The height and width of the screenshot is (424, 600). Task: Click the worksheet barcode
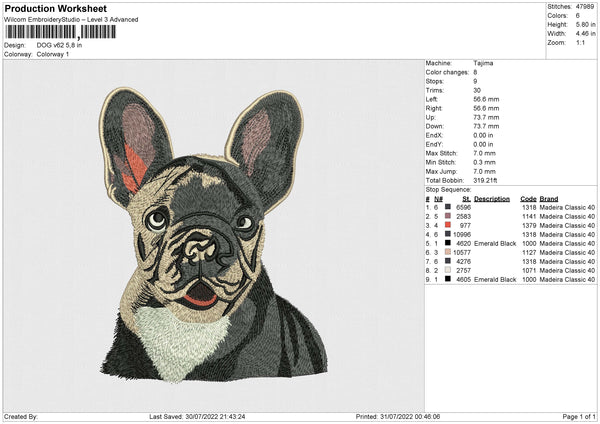(x=60, y=32)
